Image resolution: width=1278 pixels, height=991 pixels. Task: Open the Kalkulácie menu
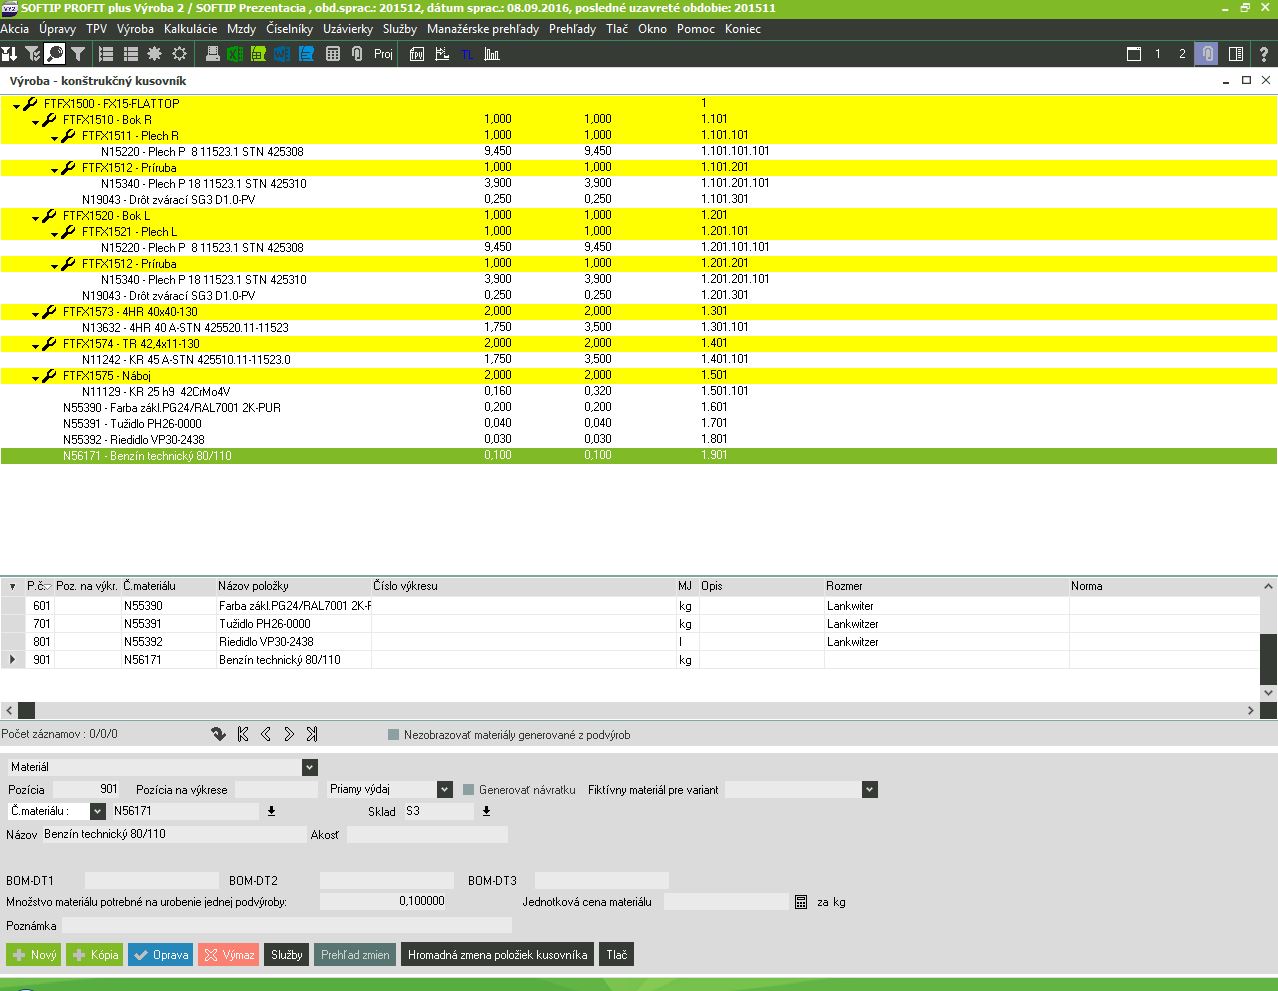190,29
